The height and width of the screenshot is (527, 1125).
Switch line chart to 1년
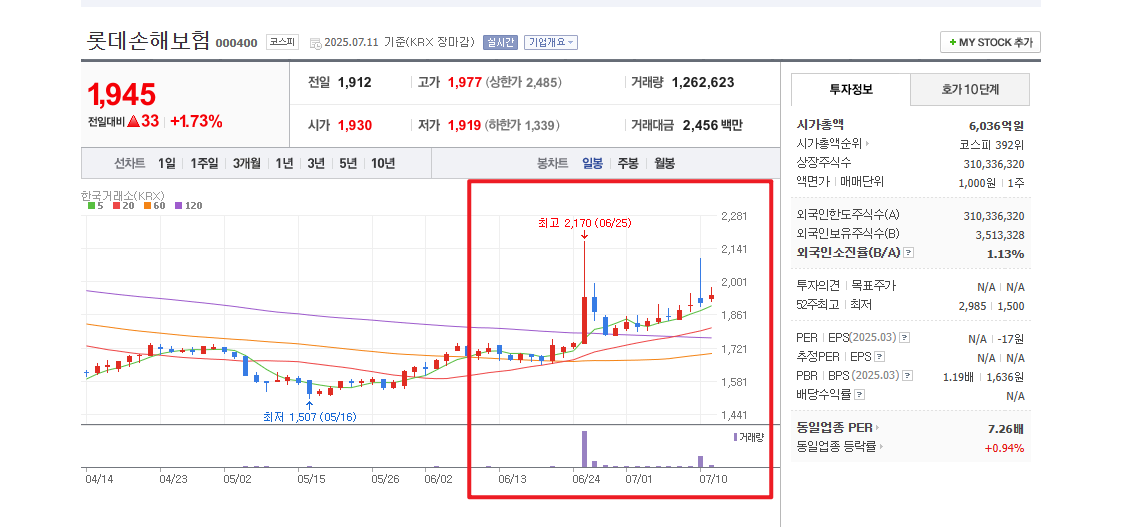pyautogui.click(x=284, y=163)
